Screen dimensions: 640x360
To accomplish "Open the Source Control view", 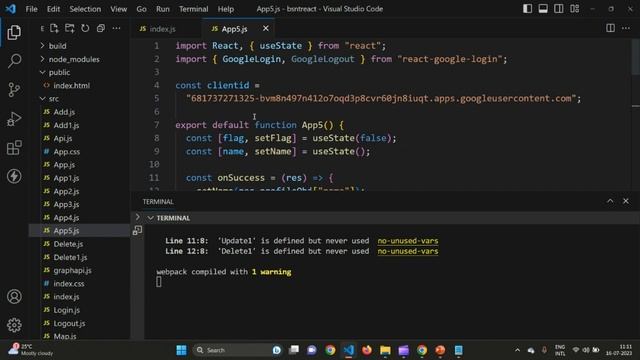I will coord(14,90).
